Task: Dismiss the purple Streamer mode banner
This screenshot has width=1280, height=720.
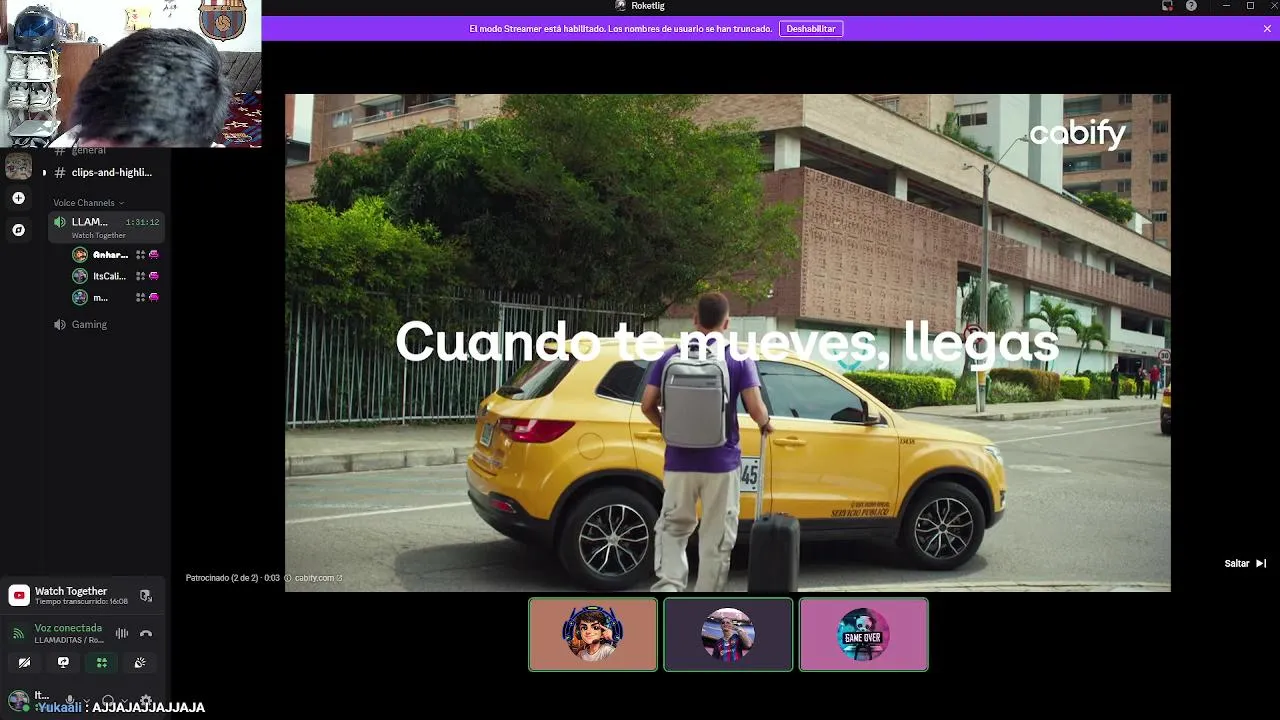Action: click(1267, 29)
